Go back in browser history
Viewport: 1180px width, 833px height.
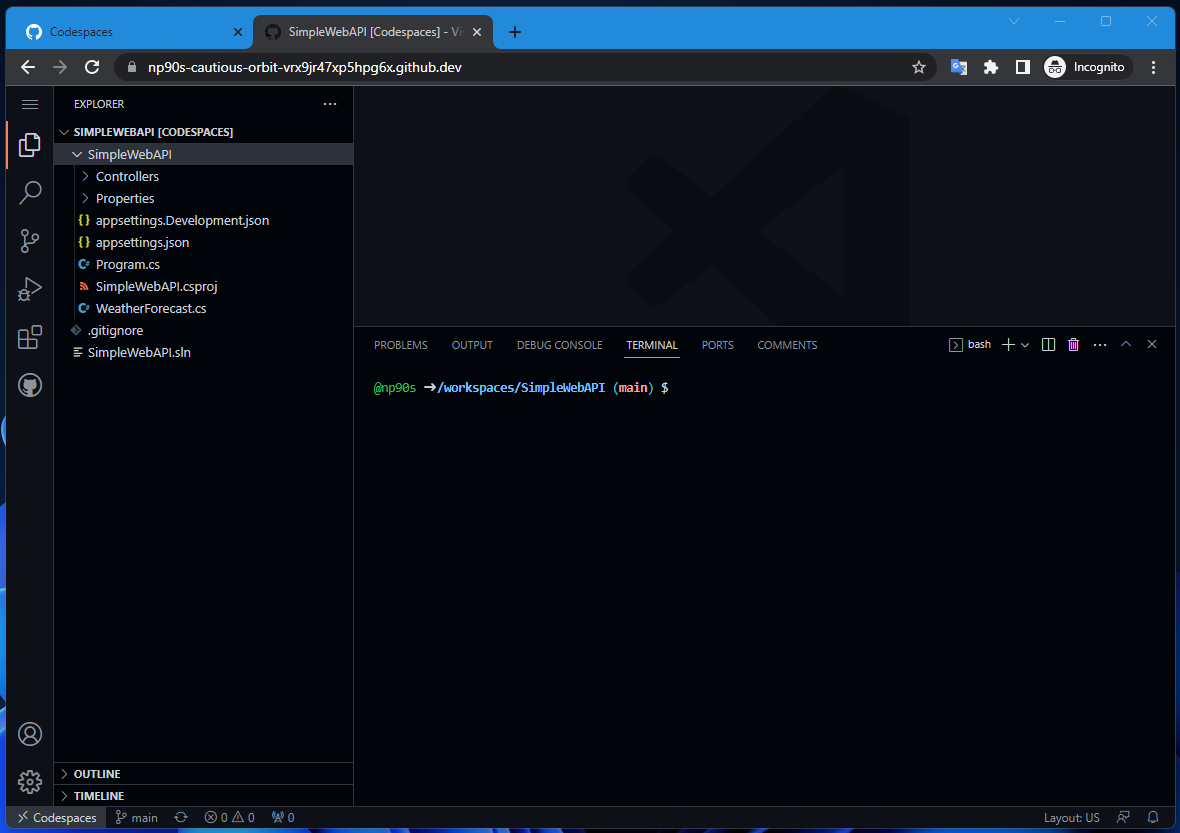click(28, 67)
